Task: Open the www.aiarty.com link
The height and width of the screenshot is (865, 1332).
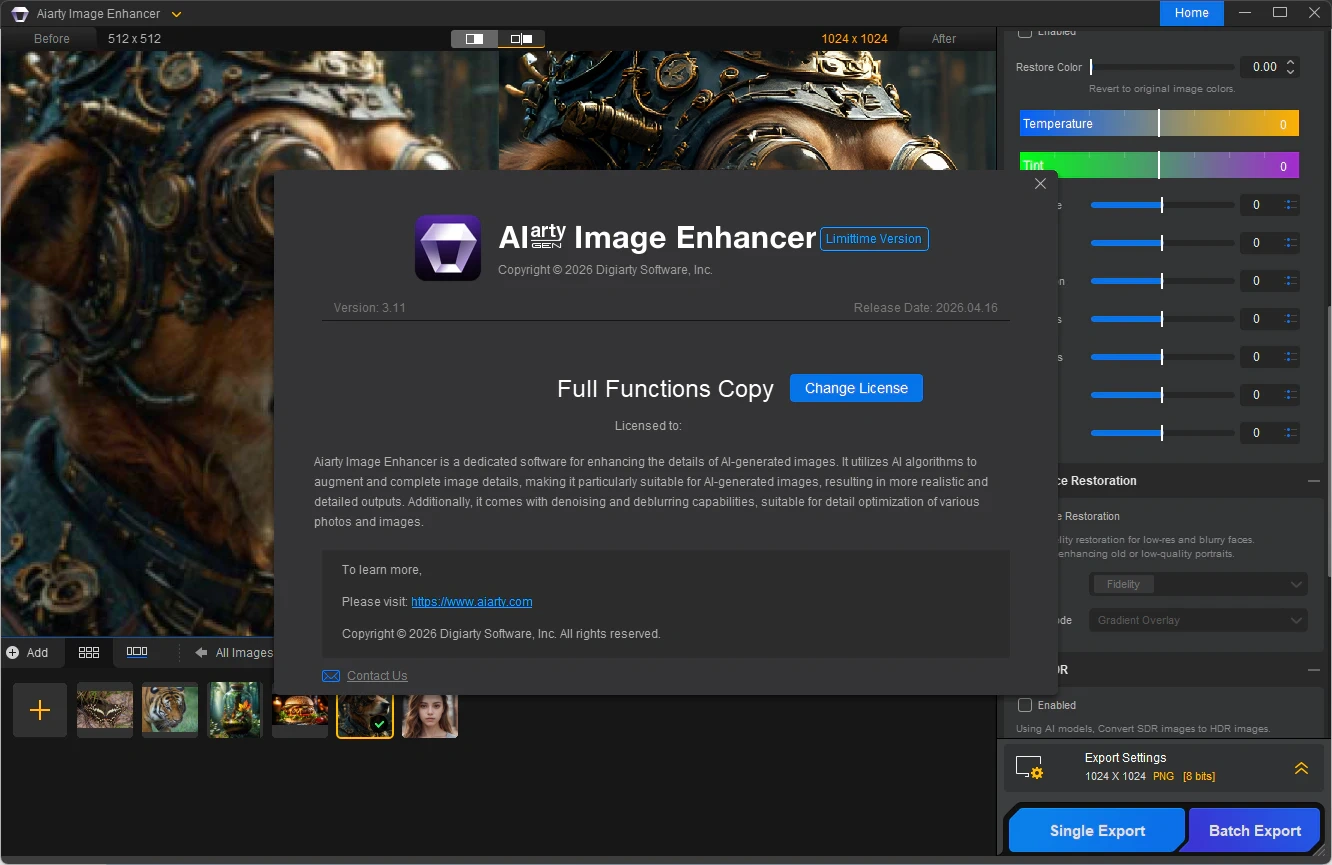Action: (x=471, y=602)
